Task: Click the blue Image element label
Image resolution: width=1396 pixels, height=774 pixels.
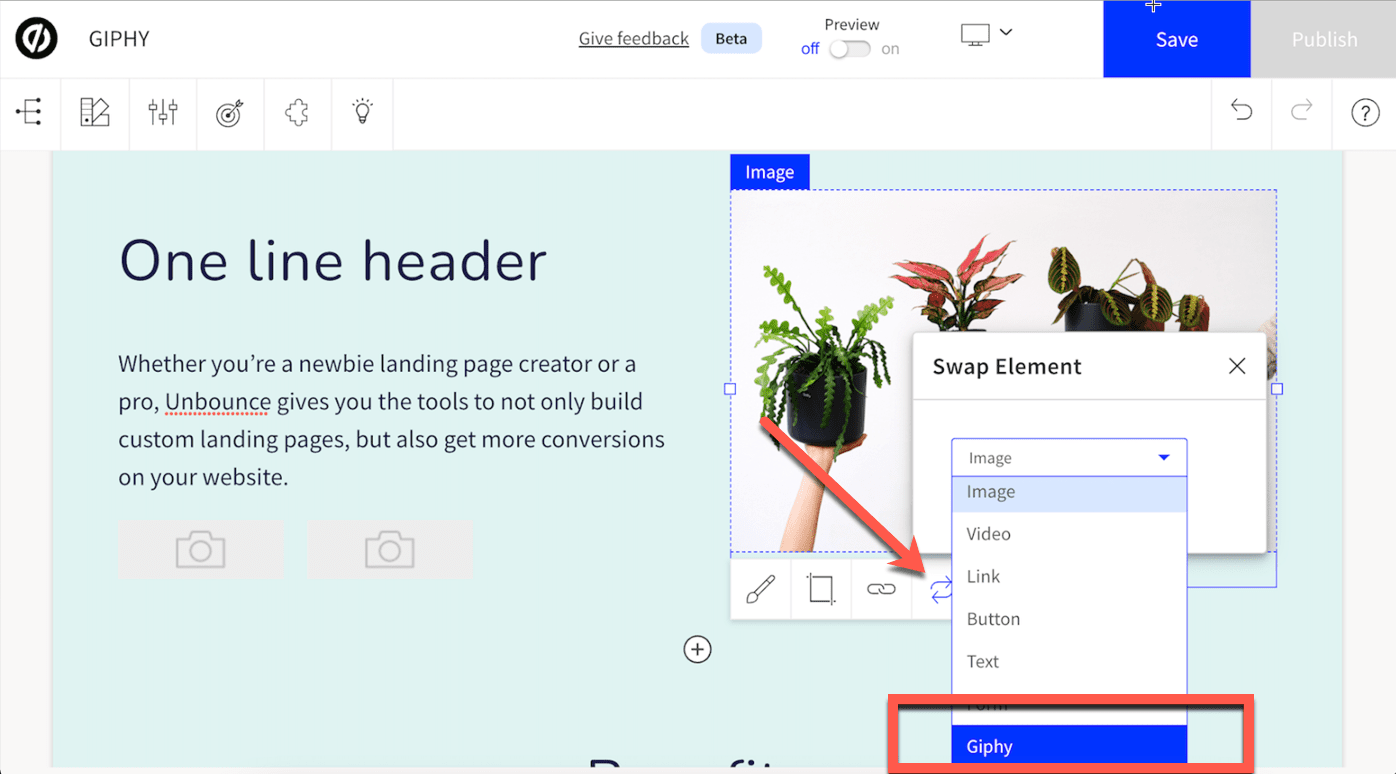Action: click(769, 172)
